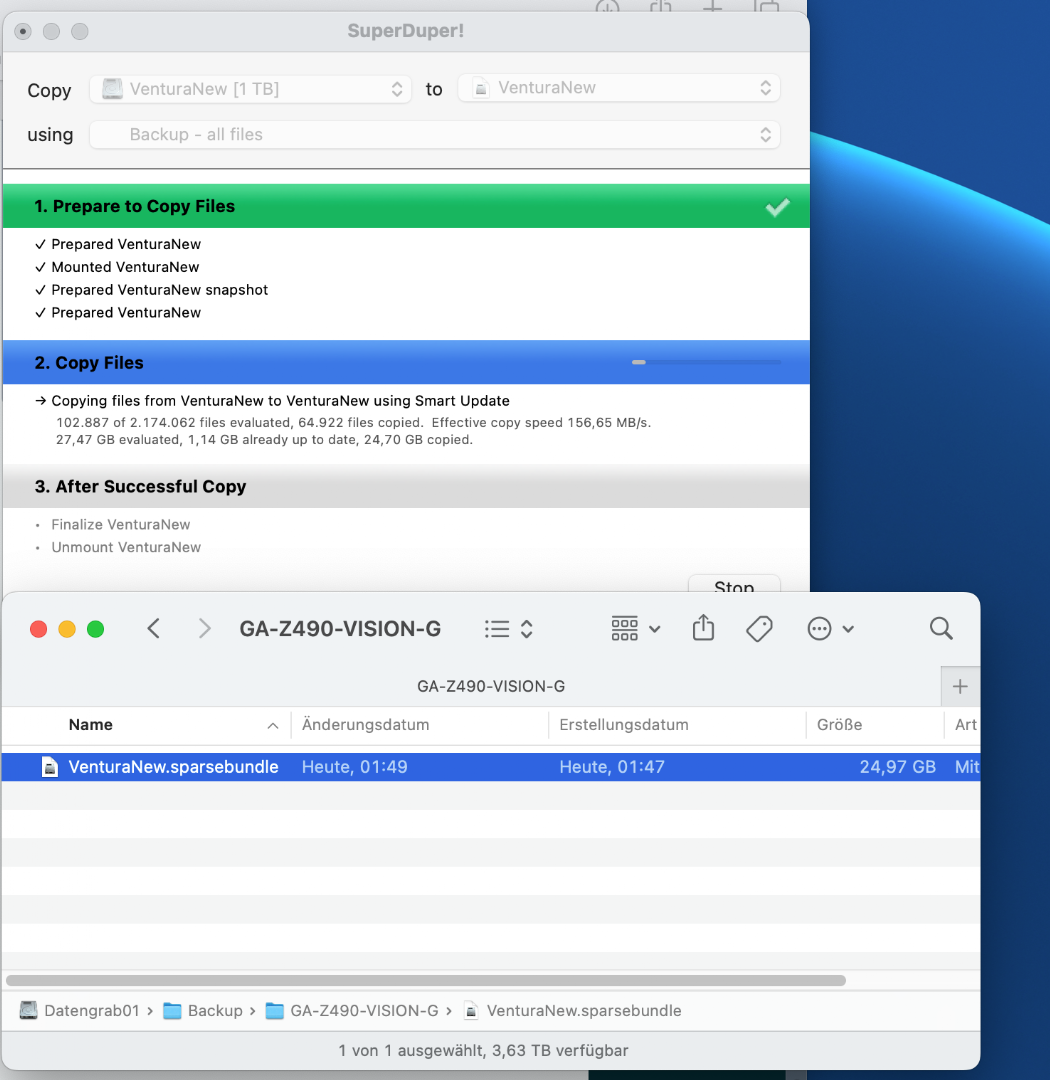Search in Finder window

[x=940, y=628]
